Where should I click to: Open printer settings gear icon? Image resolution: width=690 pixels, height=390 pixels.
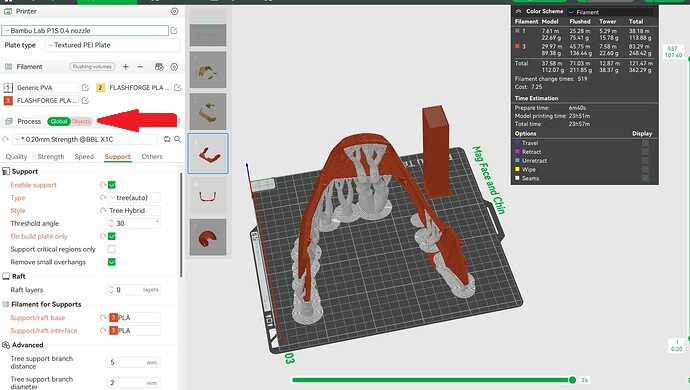coord(175,11)
